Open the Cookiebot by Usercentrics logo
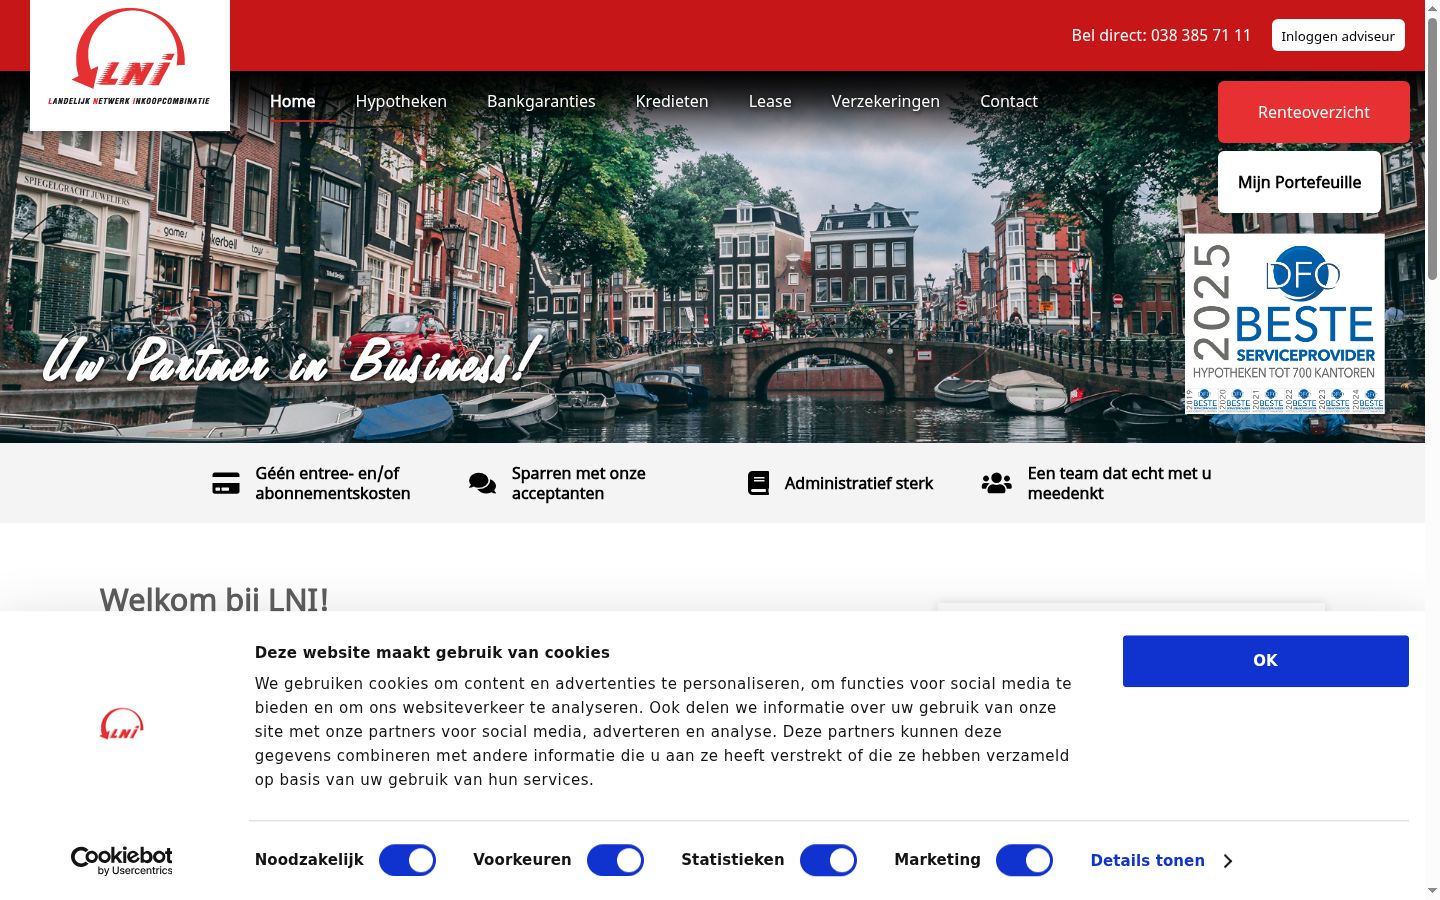Screen dimensions: 1440x900 (x=122, y=861)
